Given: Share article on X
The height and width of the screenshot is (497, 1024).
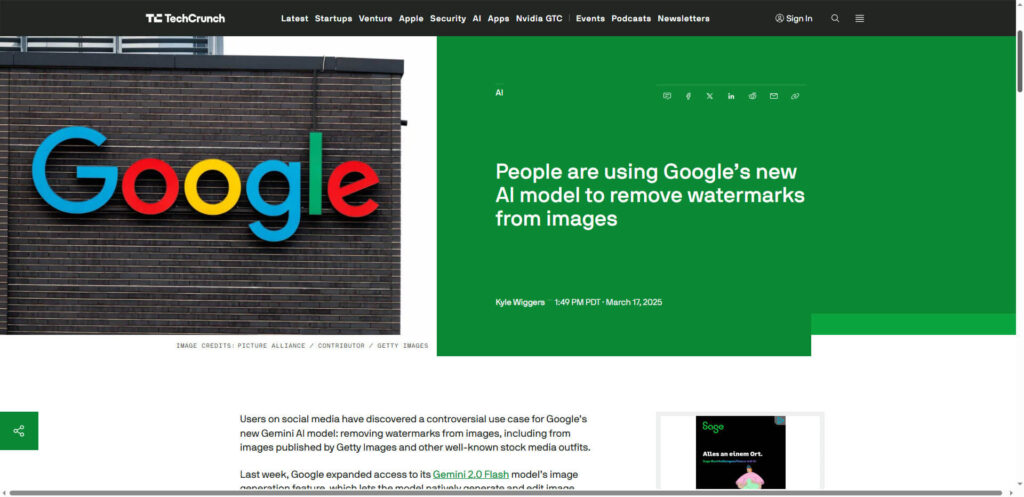Looking at the screenshot, I should [x=710, y=96].
